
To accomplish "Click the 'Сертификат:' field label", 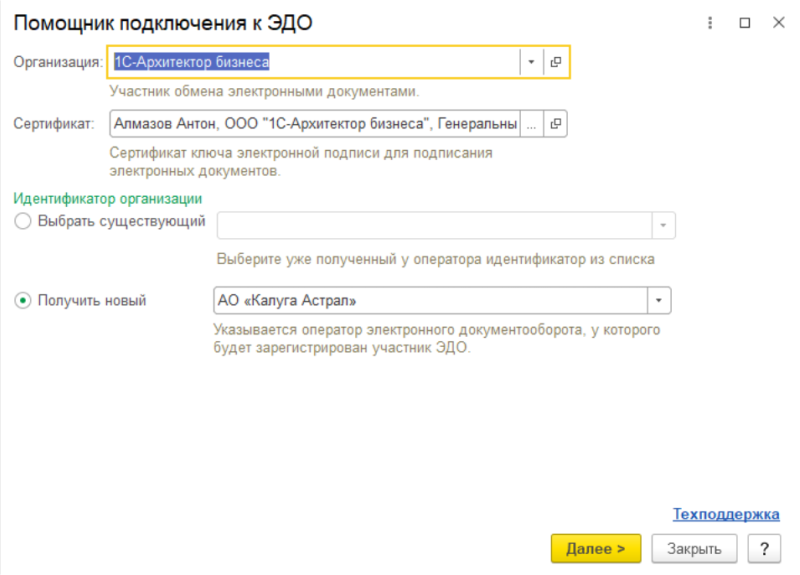I will (x=54, y=124).
